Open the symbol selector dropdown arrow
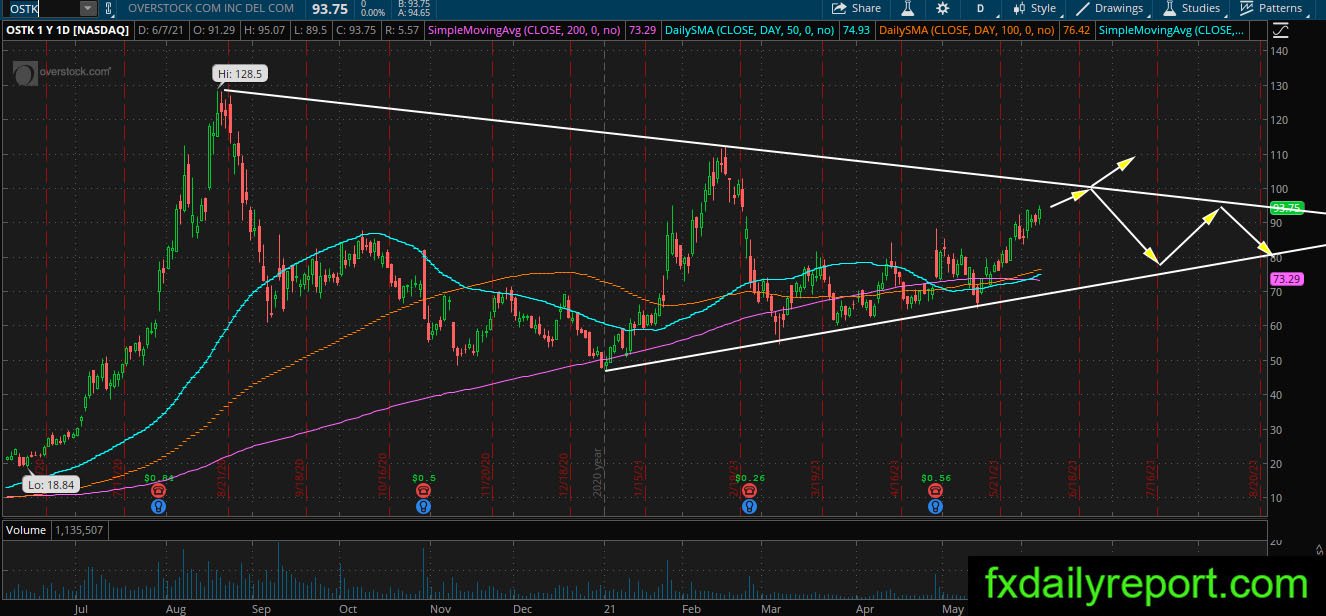The image size is (1326, 616). [87, 8]
